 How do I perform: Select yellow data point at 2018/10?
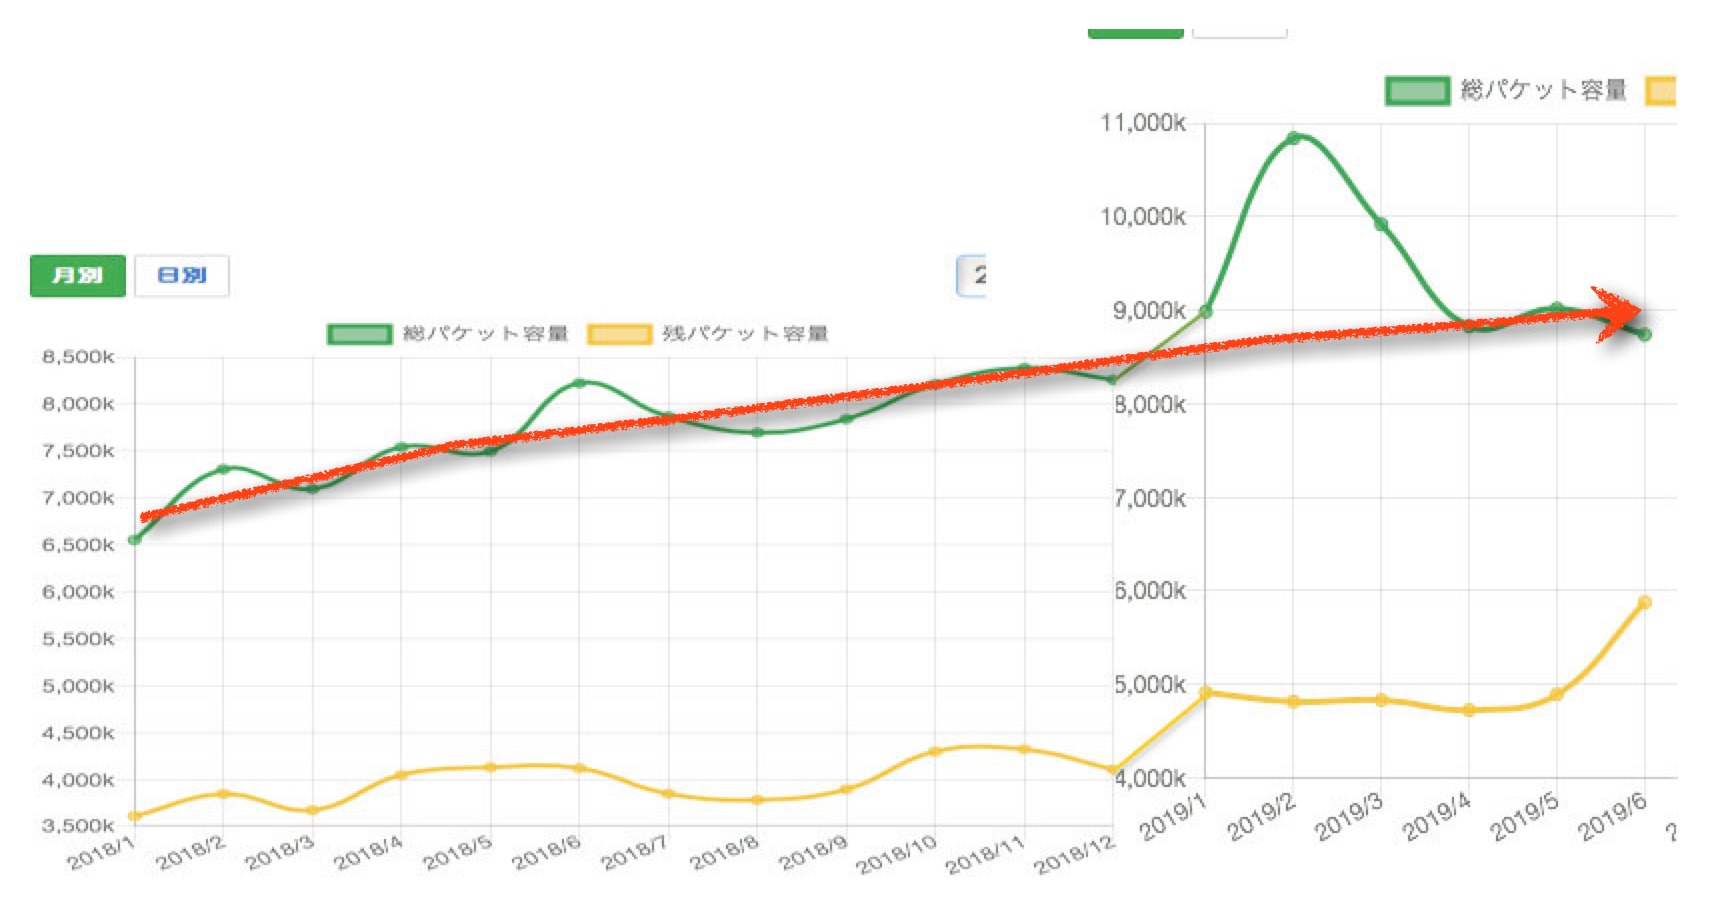coord(935,751)
